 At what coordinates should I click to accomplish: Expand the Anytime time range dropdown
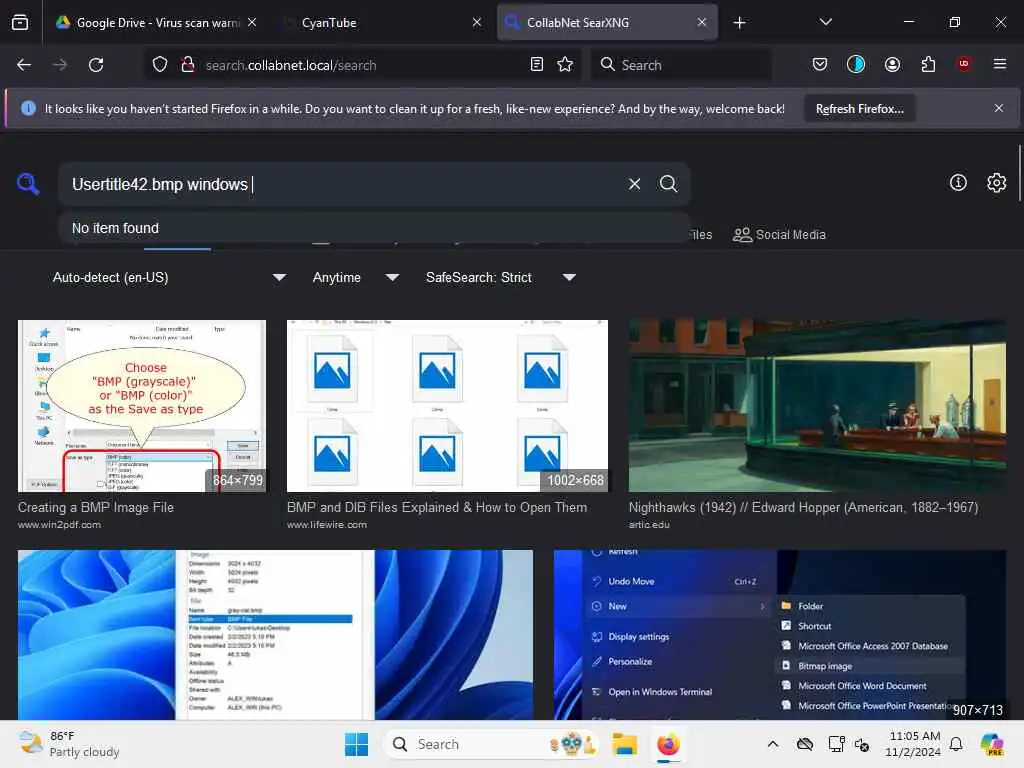[x=355, y=278]
